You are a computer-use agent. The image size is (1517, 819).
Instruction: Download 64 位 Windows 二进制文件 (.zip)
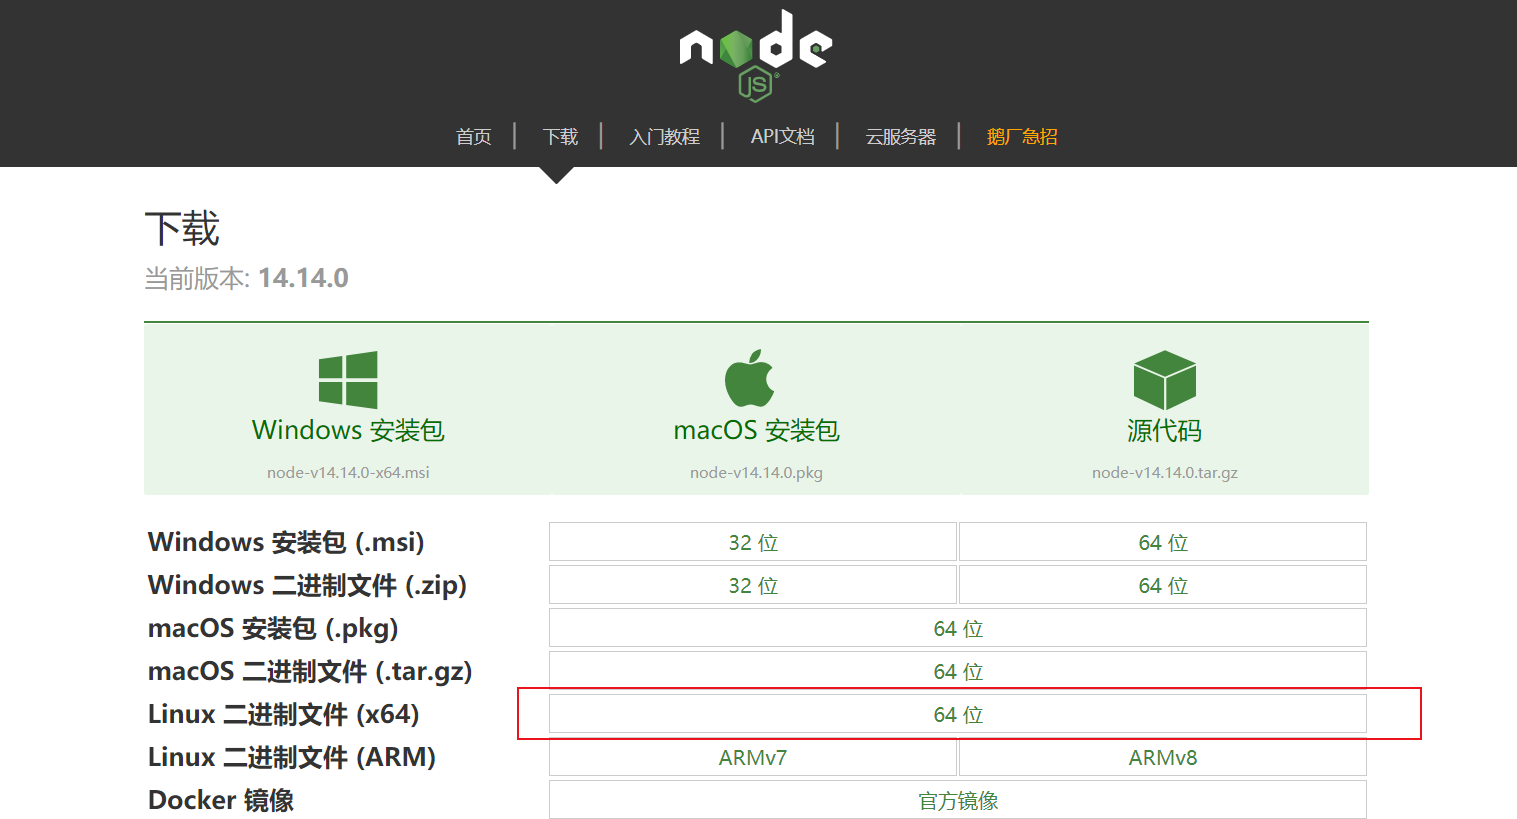(1163, 585)
